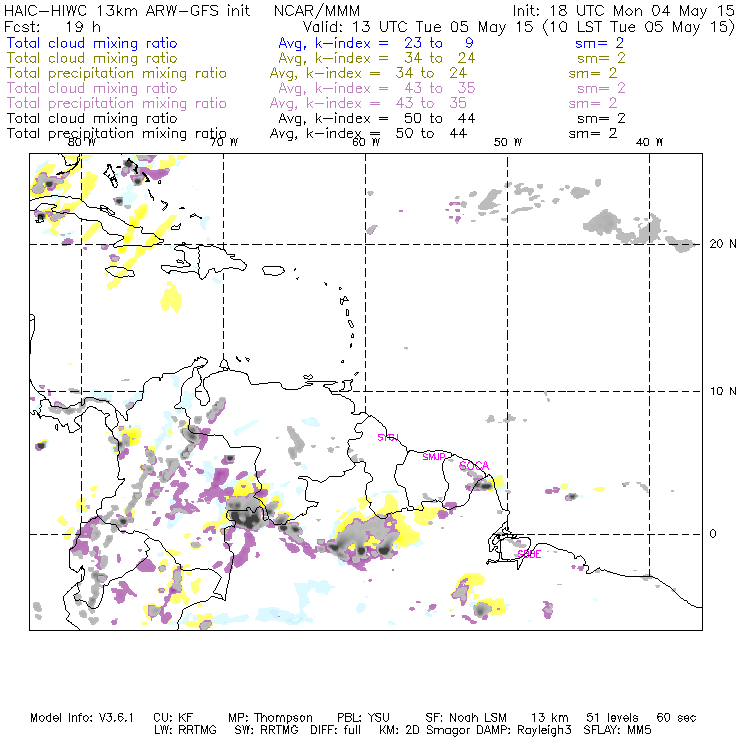Click the "LW: RRTMG" model setting

(185, 730)
